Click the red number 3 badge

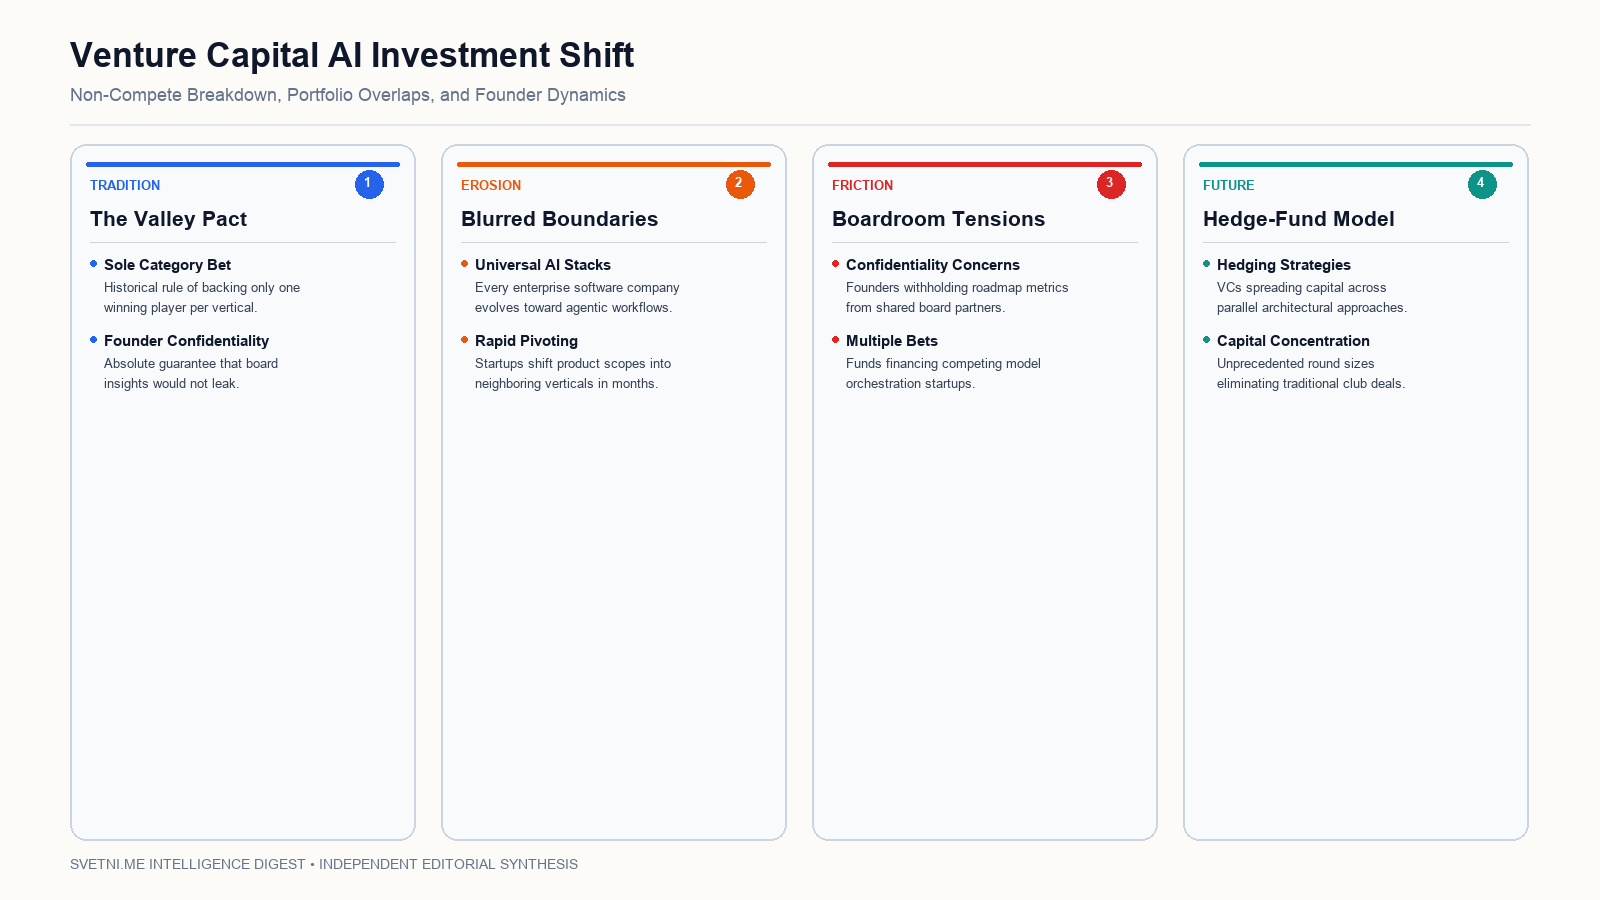[1111, 184]
